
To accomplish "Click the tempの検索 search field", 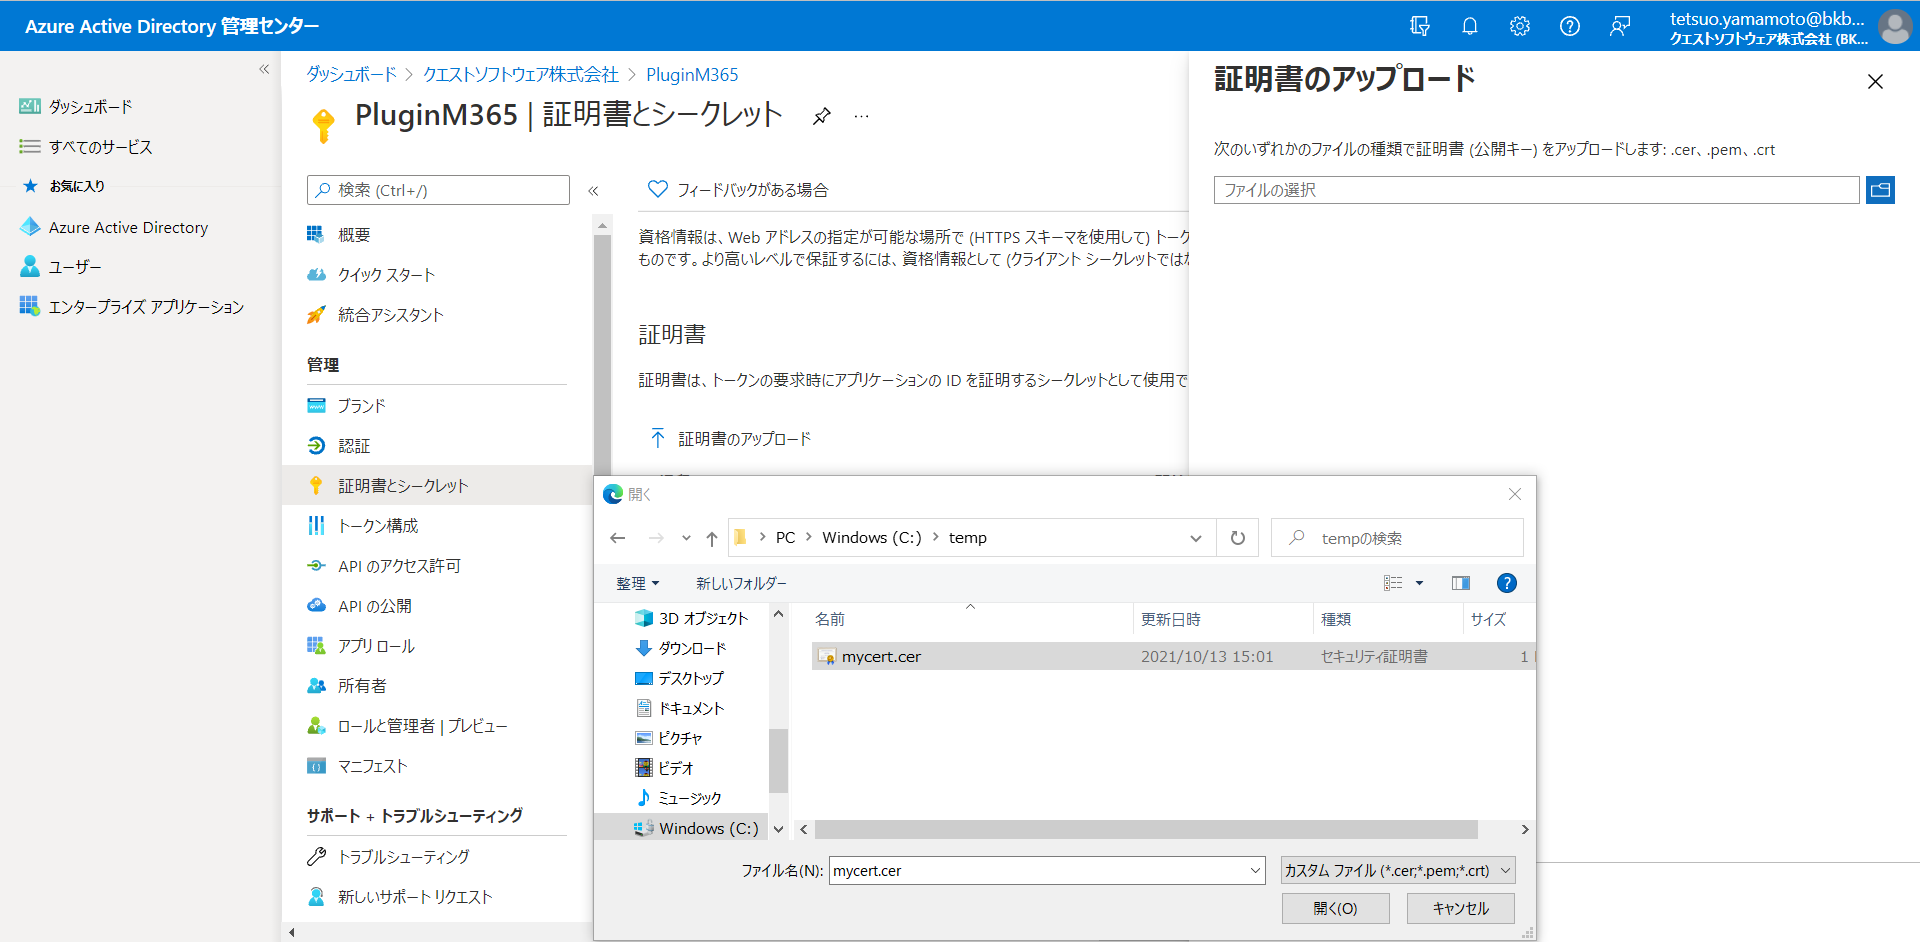I will tap(1397, 538).
